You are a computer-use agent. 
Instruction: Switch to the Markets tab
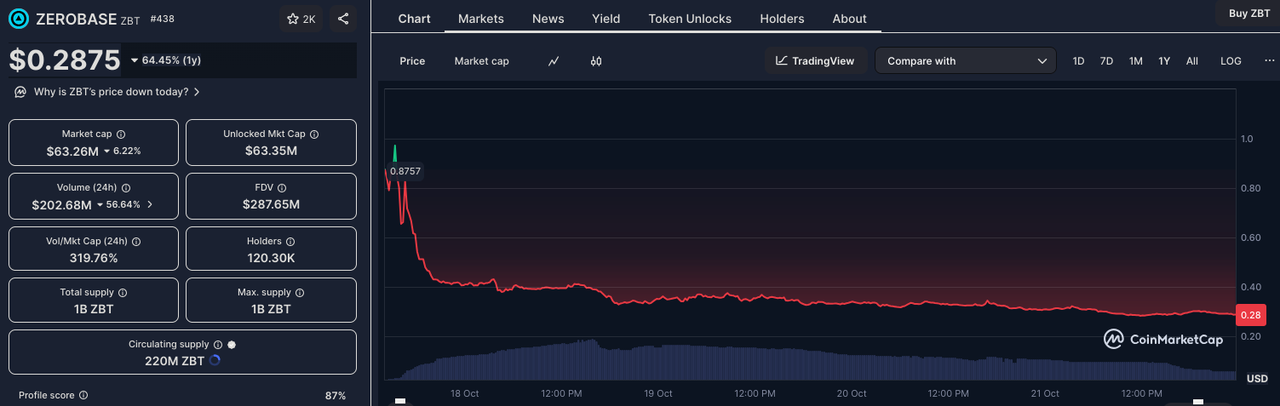click(481, 18)
